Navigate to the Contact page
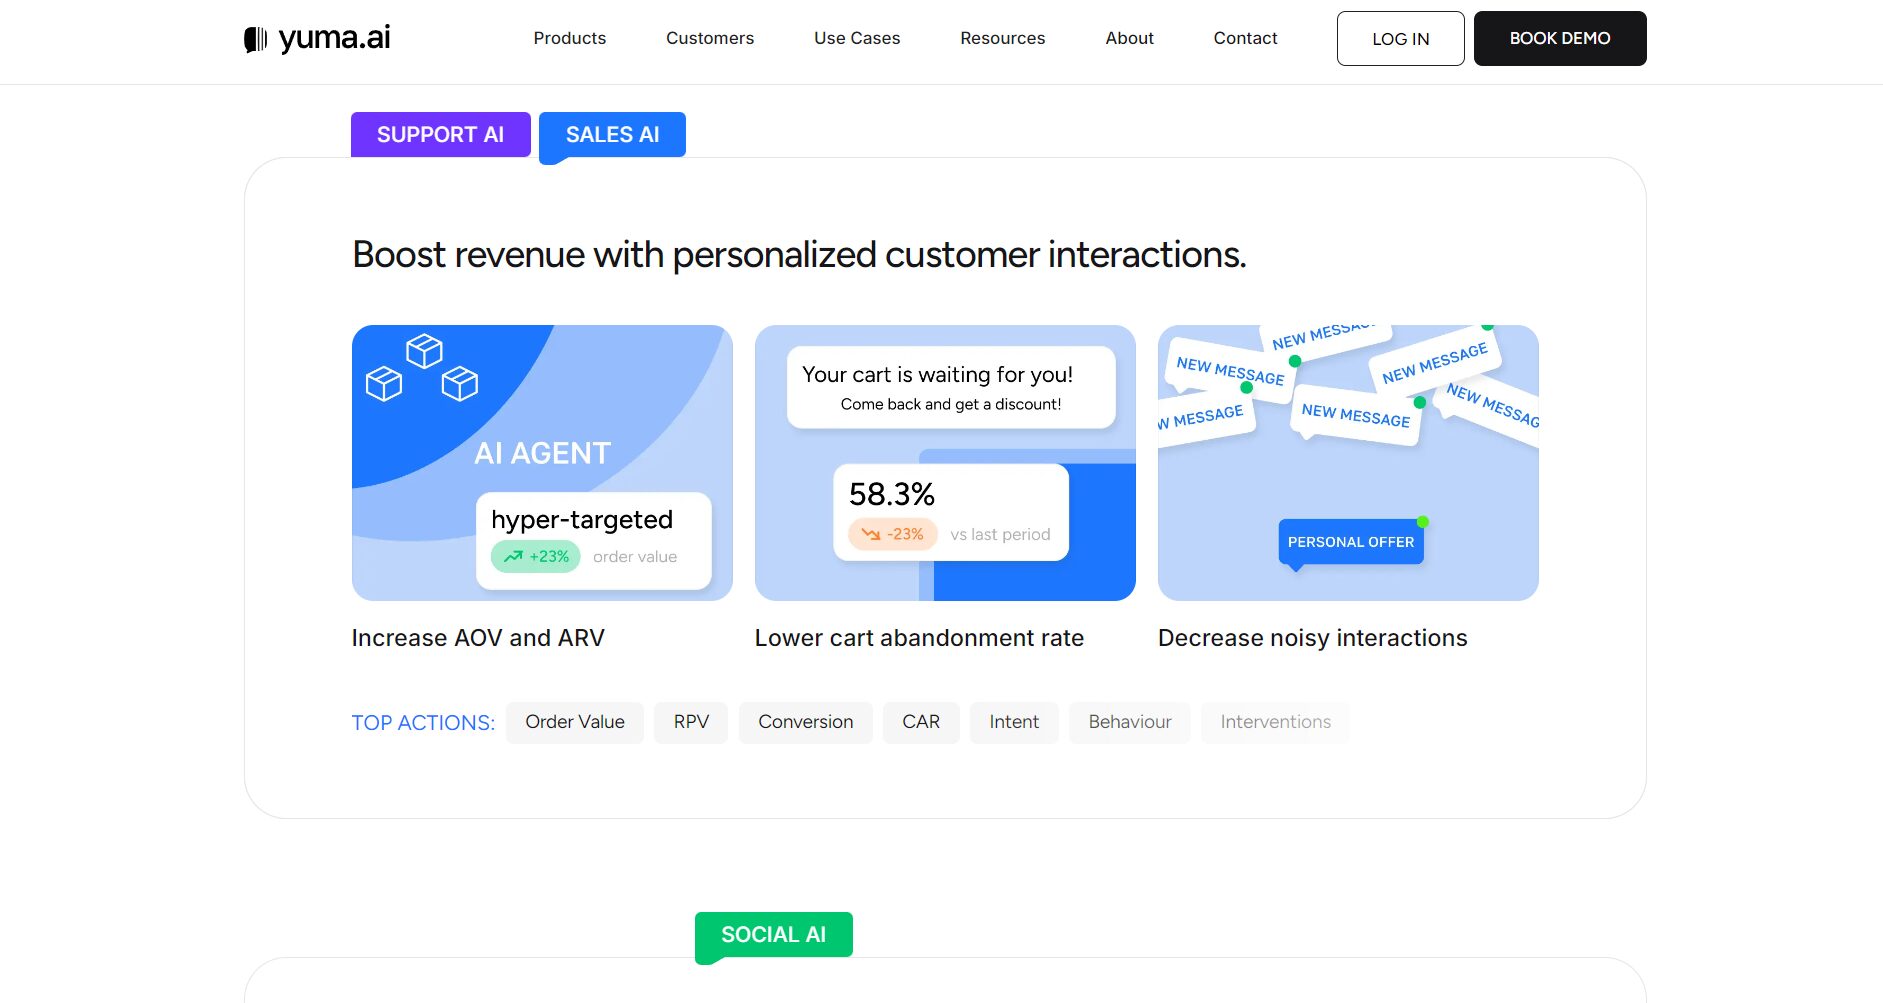The width and height of the screenshot is (1883, 1003). click(1245, 38)
